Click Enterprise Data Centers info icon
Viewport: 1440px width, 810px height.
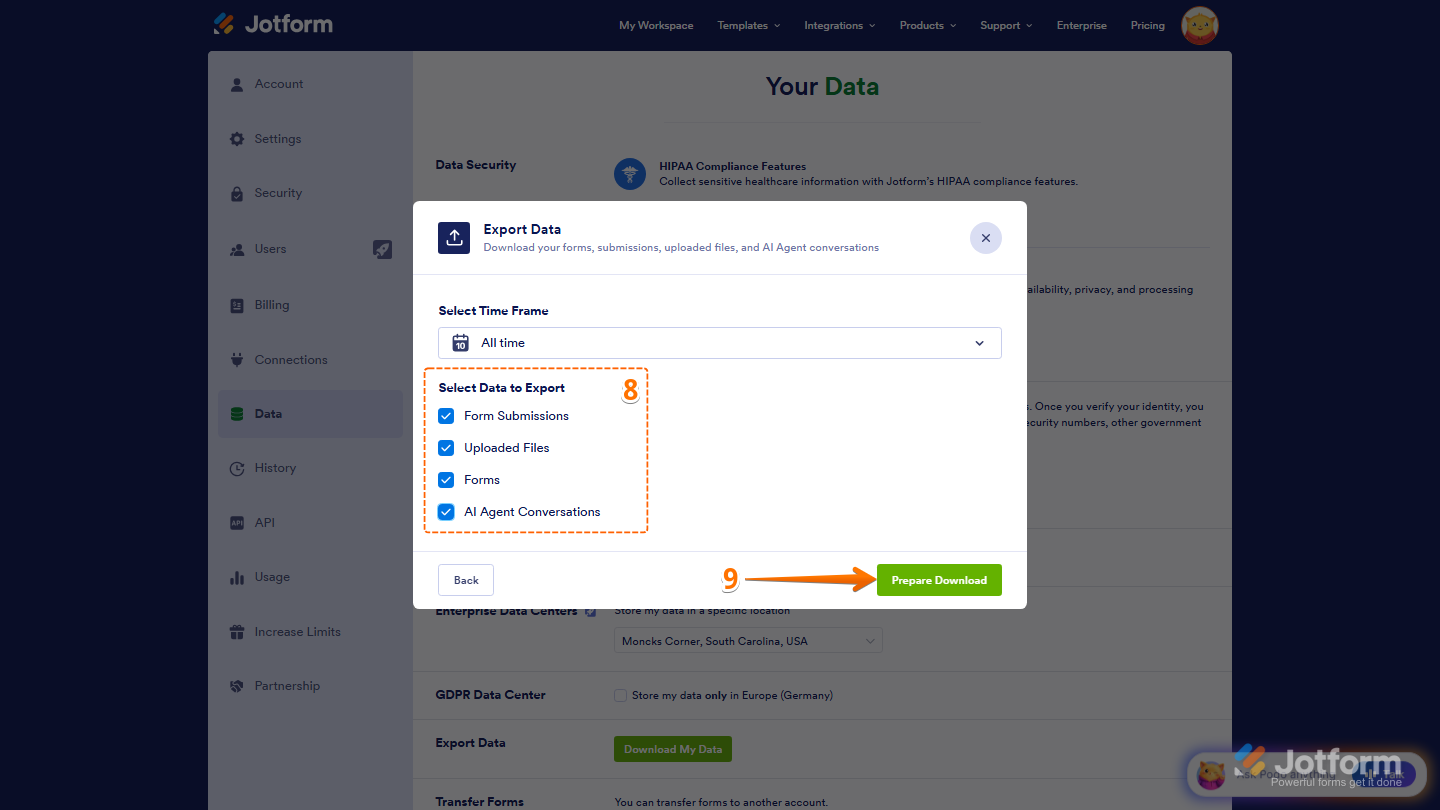[x=591, y=611]
